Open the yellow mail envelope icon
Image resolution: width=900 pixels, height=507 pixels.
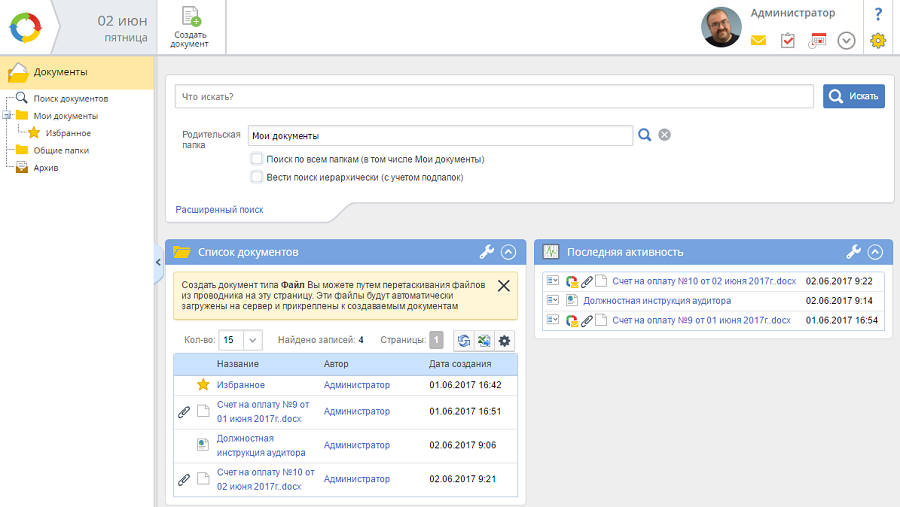758,41
